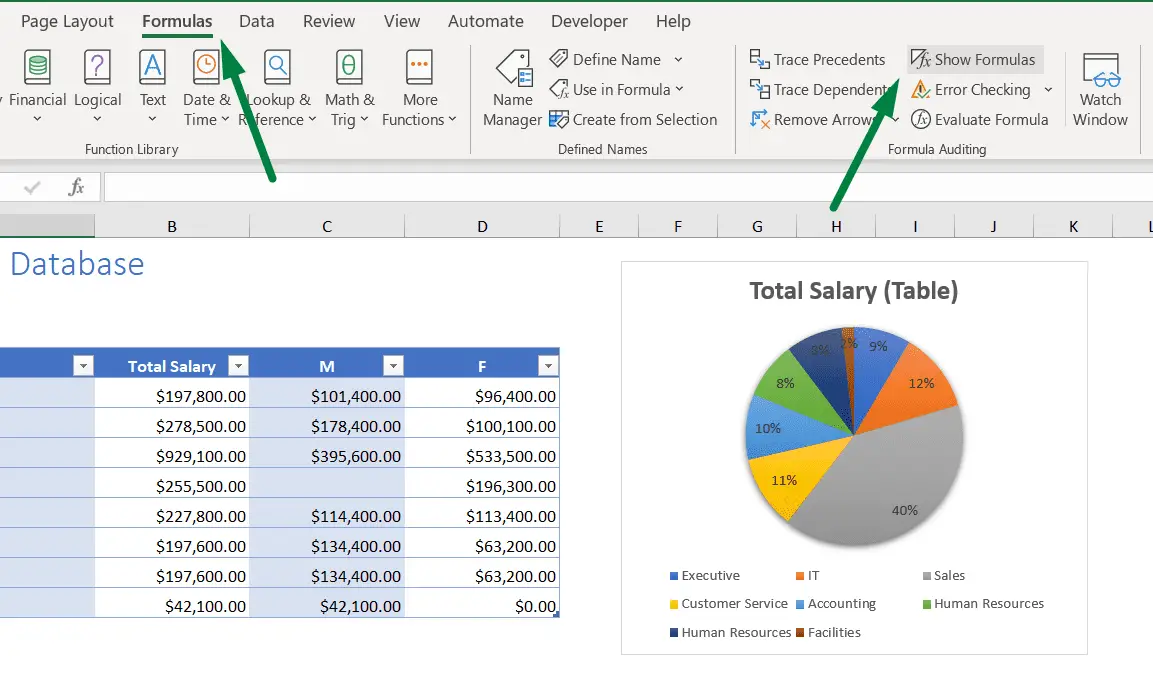The height and width of the screenshot is (677, 1153).
Task: Click the Trace Precedents label
Action: tap(829, 60)
